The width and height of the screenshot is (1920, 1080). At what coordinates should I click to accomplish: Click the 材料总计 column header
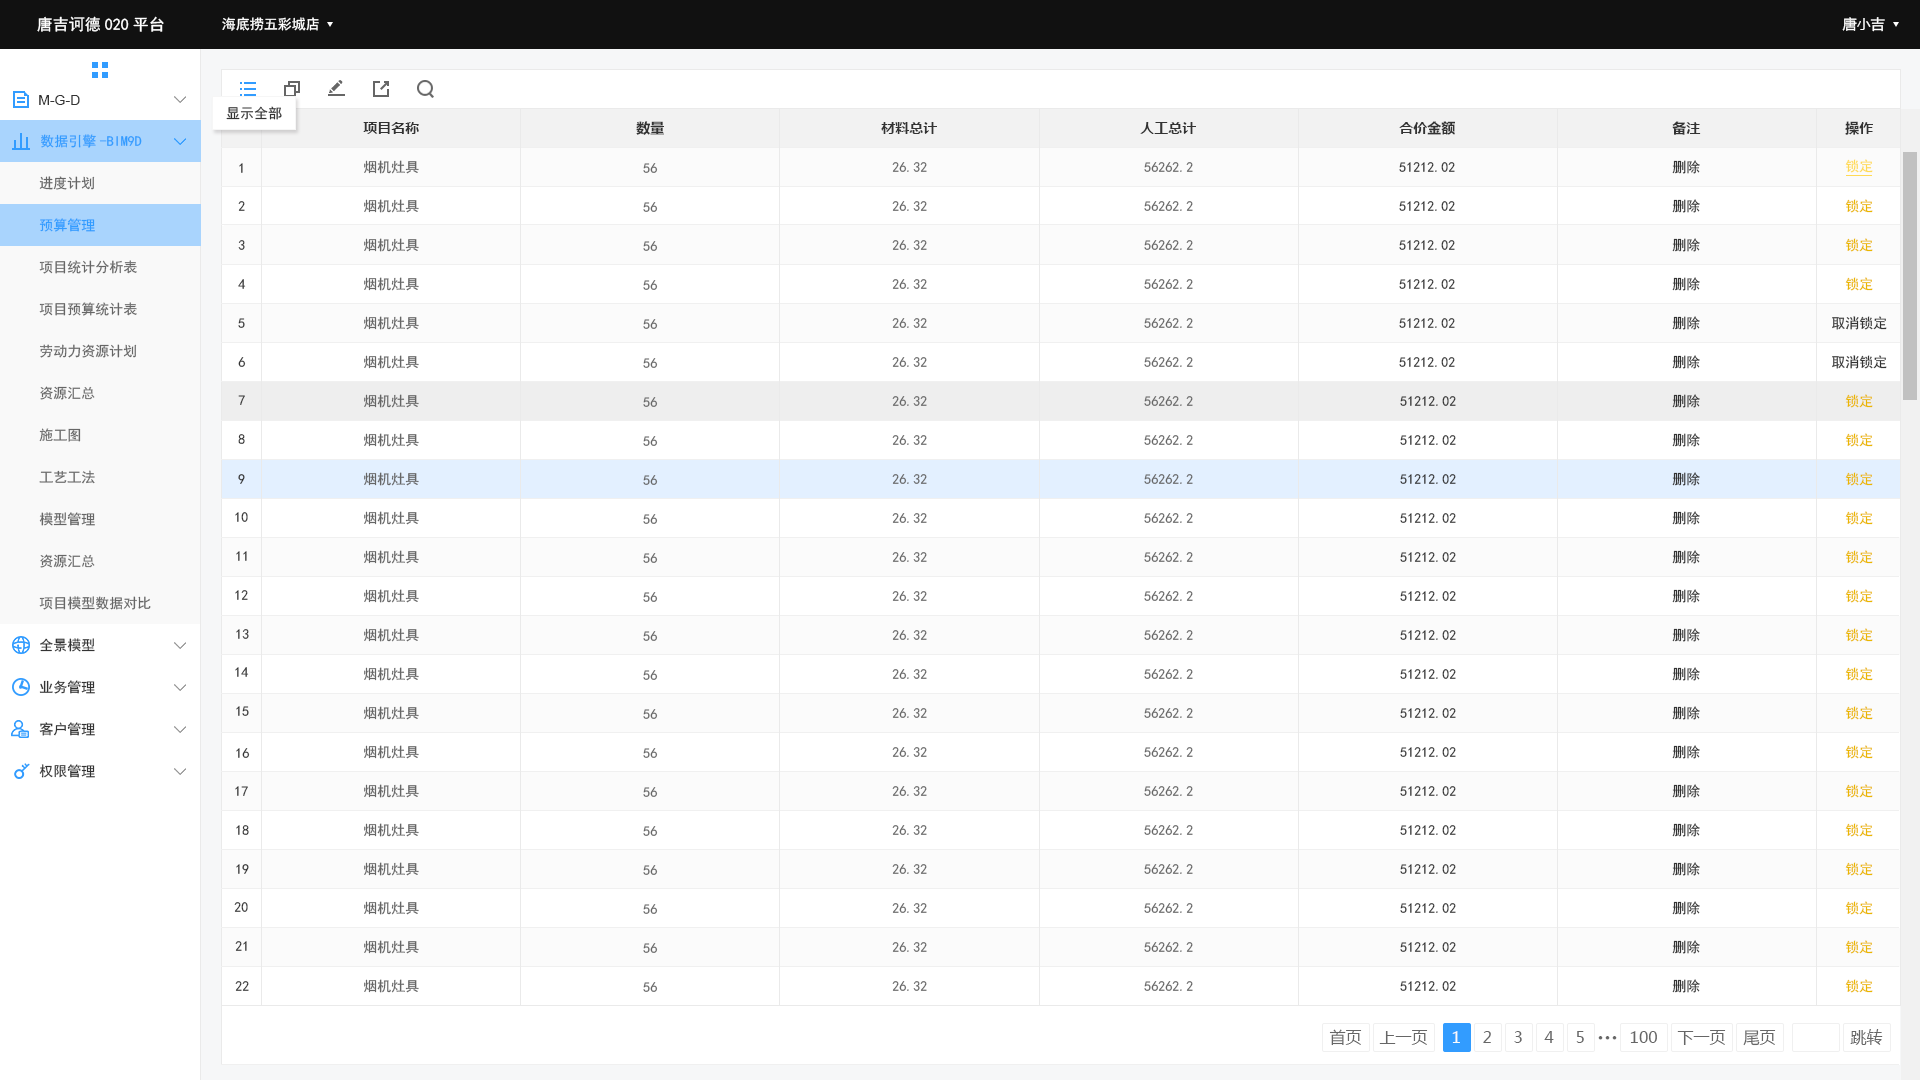pos(909,128)
